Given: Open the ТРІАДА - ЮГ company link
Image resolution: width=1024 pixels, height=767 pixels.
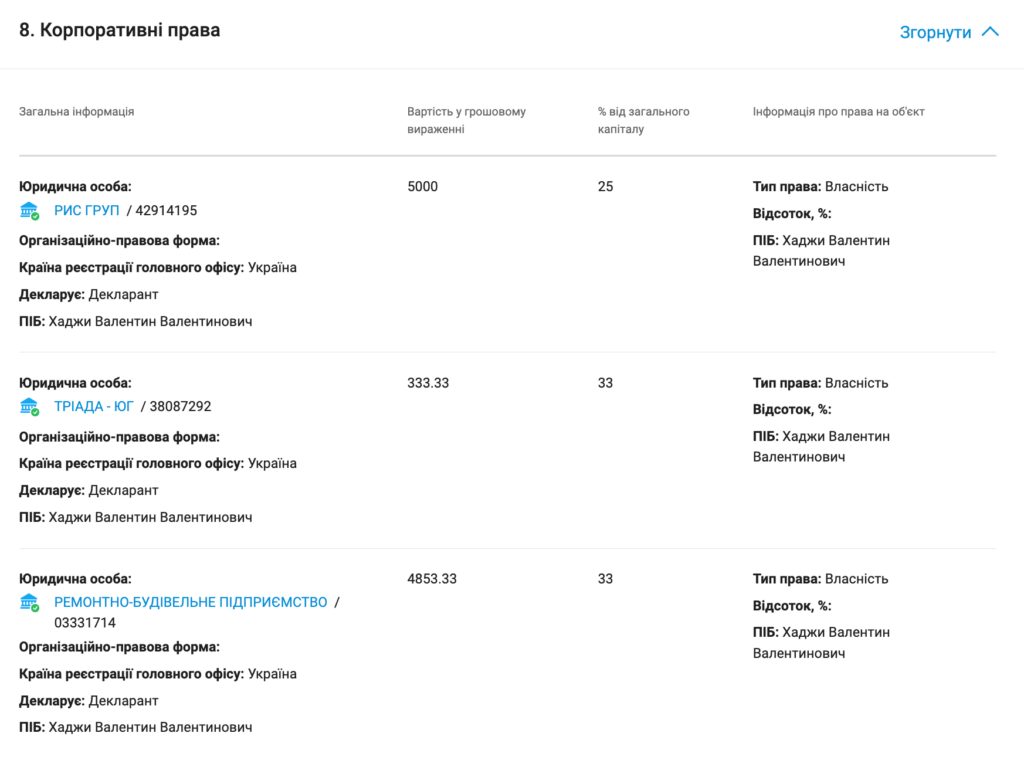Looking at the screenshot, I should click(x=94, y=406).
